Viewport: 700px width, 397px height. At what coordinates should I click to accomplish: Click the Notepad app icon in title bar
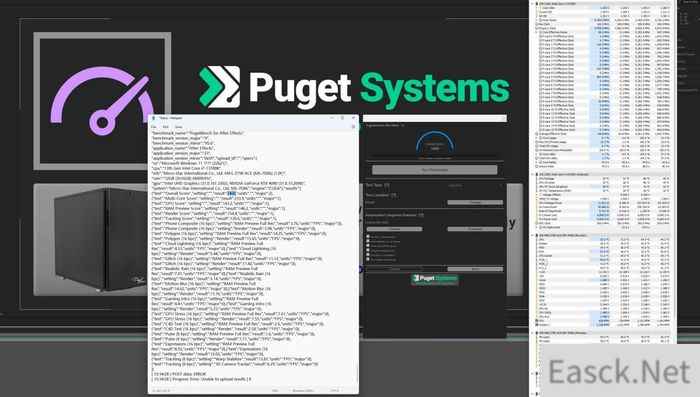(154, 118)
